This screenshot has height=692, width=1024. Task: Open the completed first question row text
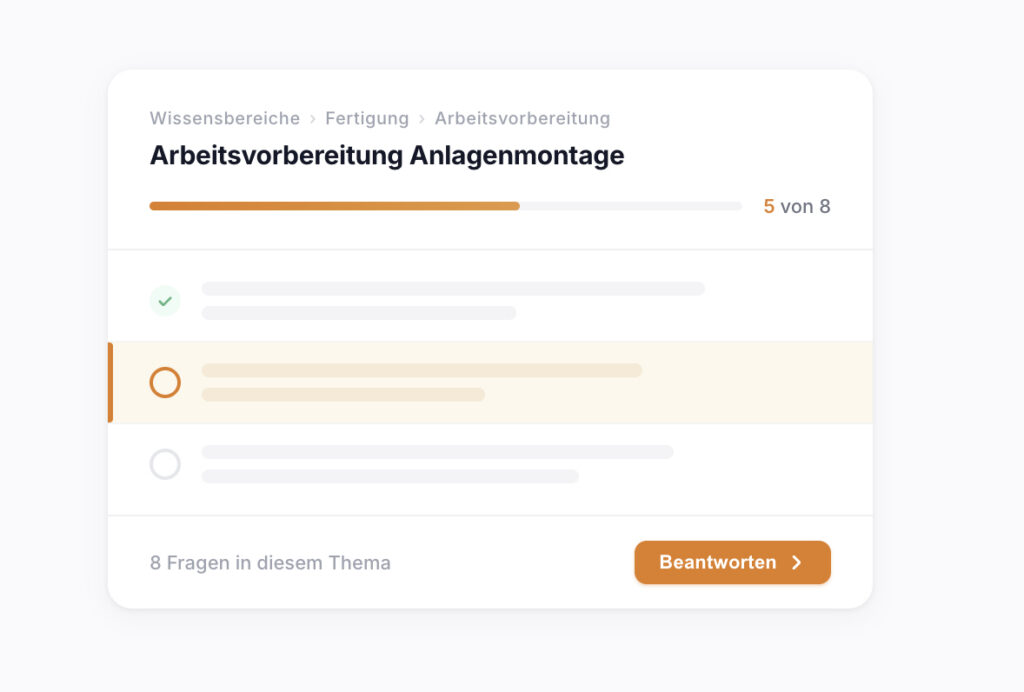tap(453, 289)
